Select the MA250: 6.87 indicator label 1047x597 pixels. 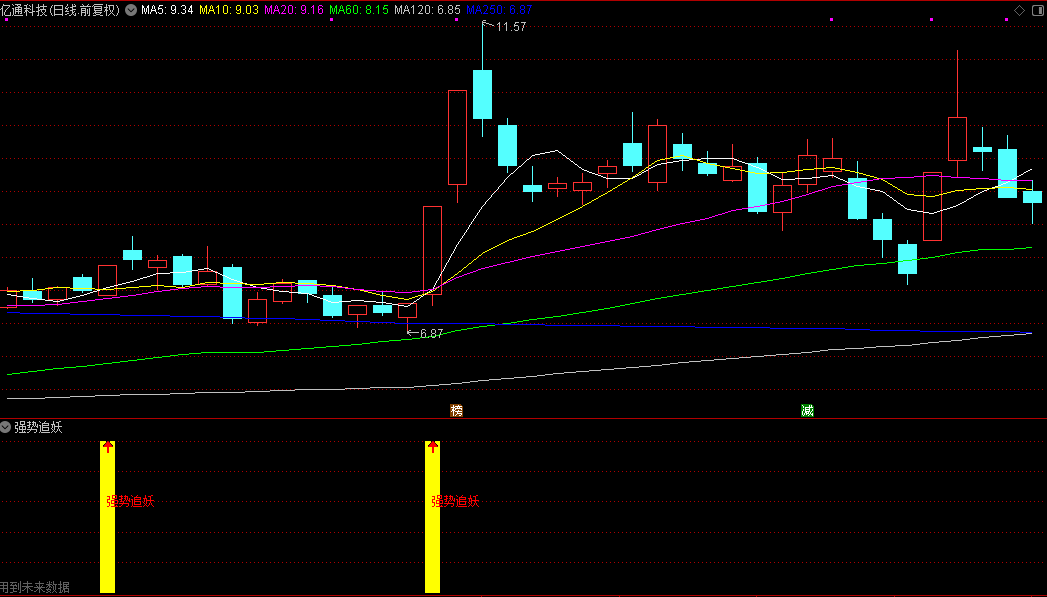[499, 10]
